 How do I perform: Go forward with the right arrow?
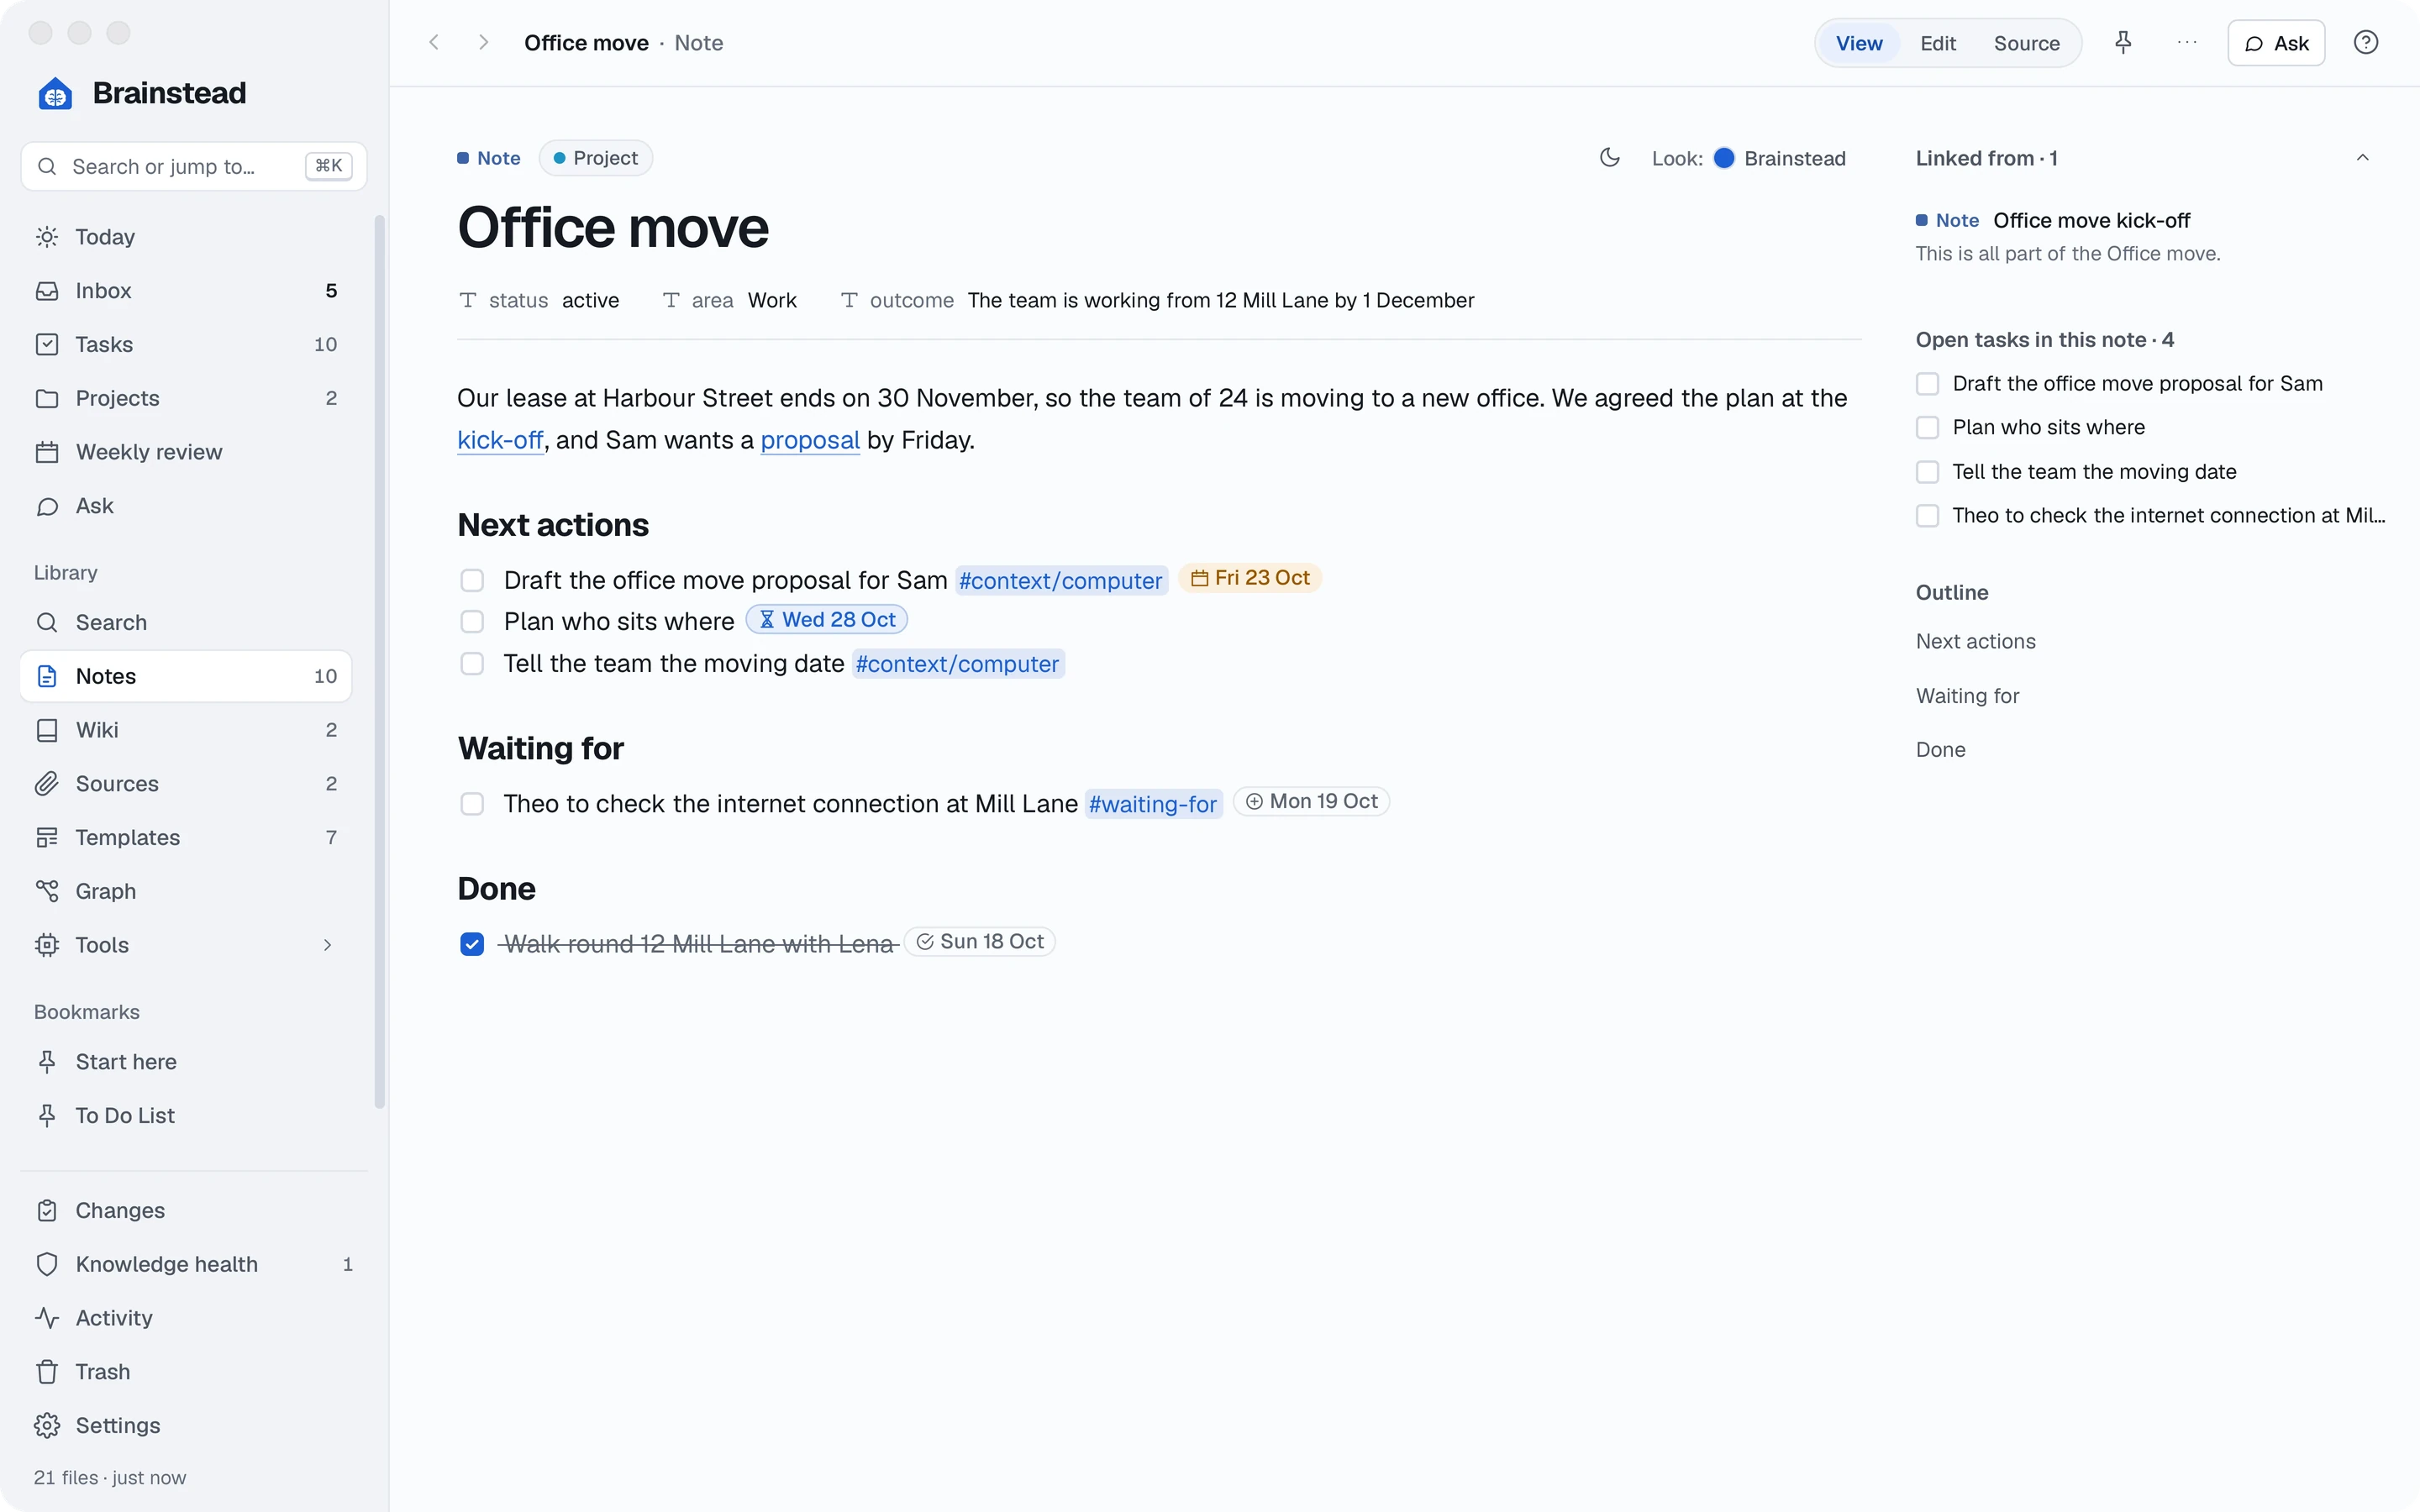click(483, 43)
